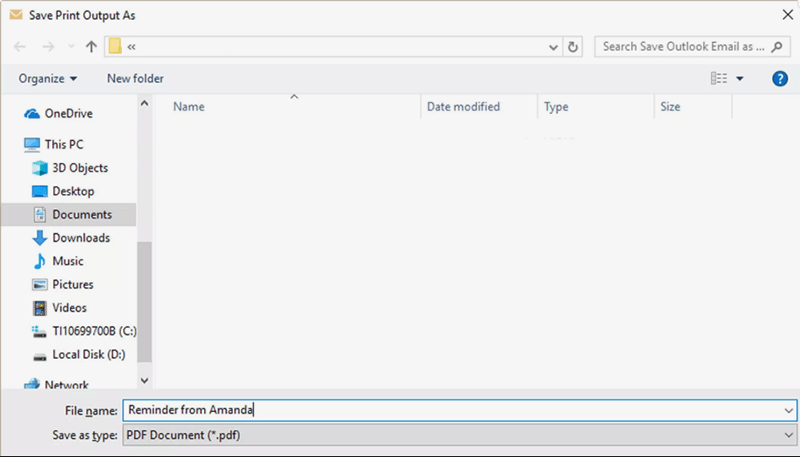
Task: Select OneDrive in the navigation pane
Action: [x=67, y=114]
